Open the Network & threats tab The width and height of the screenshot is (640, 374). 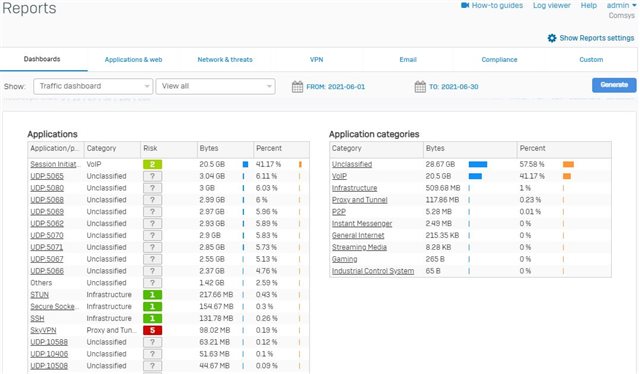click(225, 60)
